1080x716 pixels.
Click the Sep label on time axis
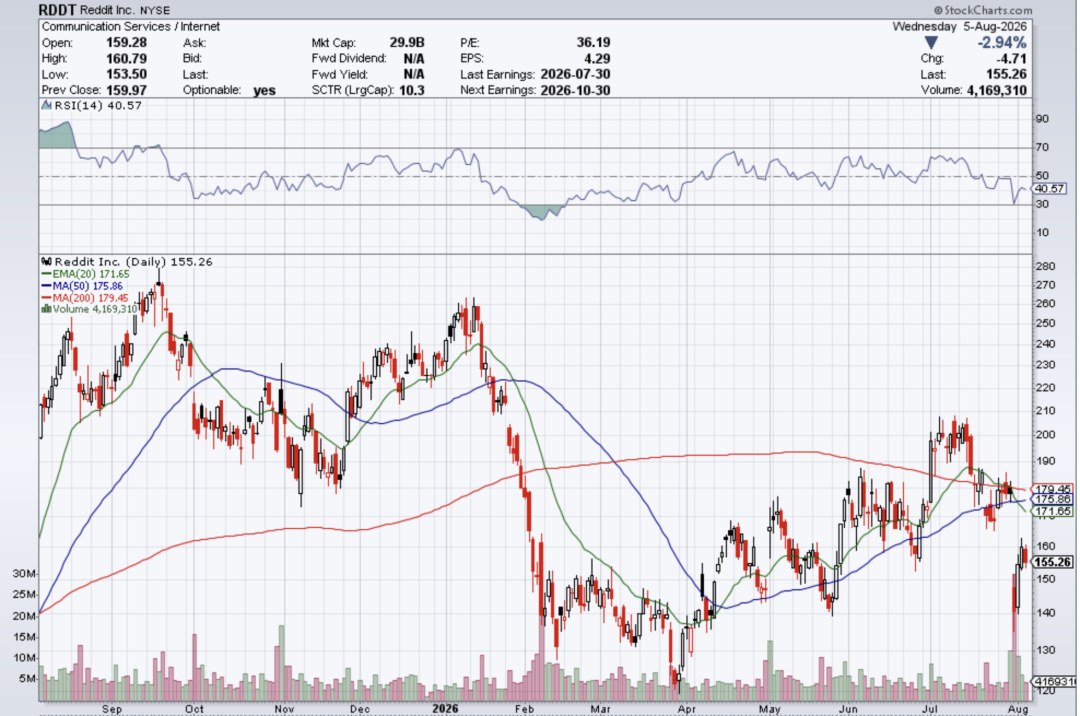click(x=112, y=708)
